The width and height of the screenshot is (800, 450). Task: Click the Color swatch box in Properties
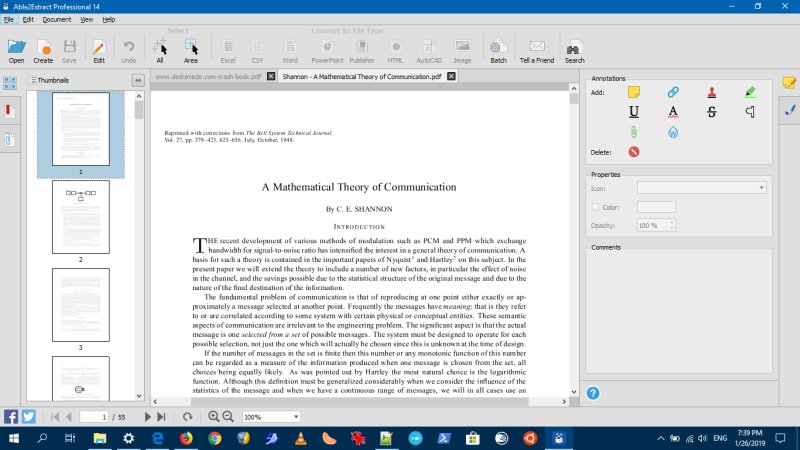click(x=656, y=207)
